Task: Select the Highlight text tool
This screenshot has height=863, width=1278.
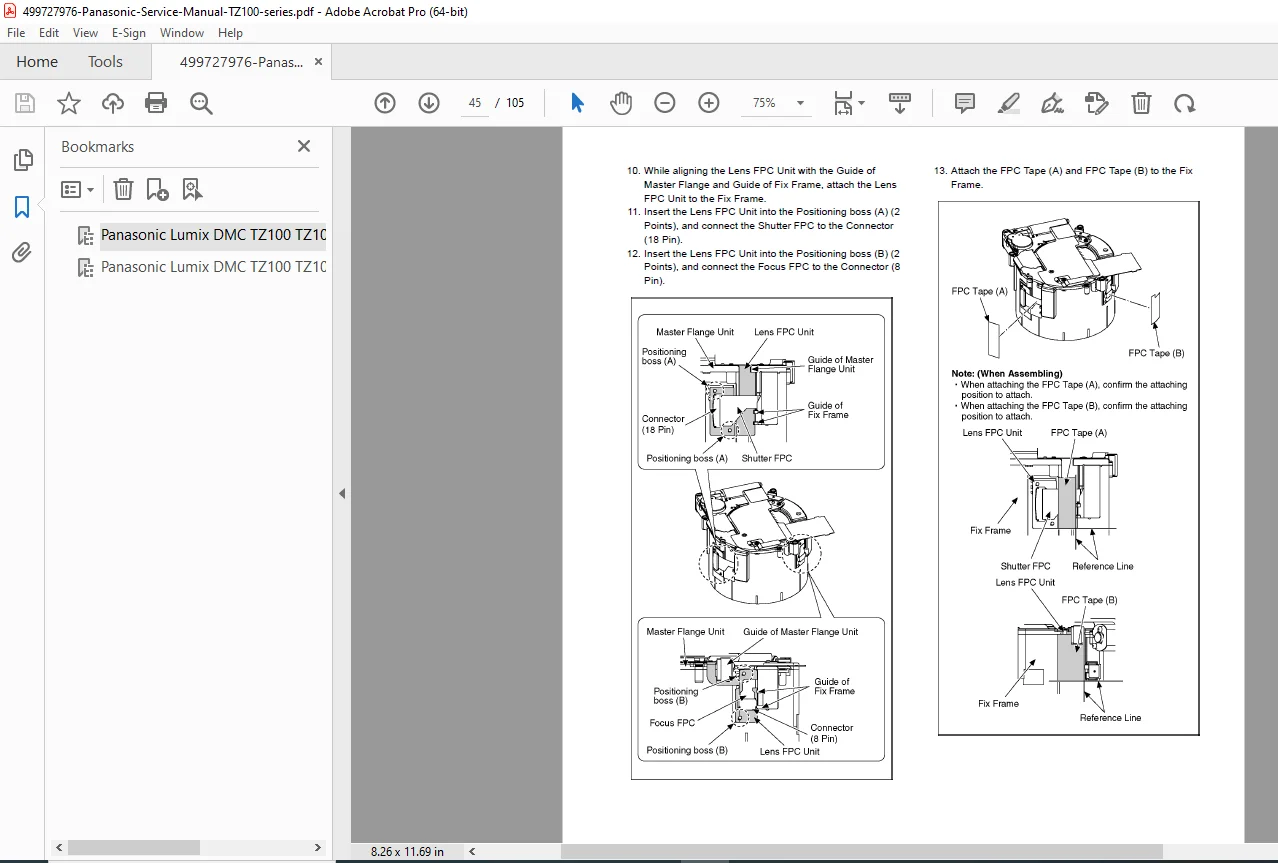Action: pyautogui.click(x=1009, y=103)
